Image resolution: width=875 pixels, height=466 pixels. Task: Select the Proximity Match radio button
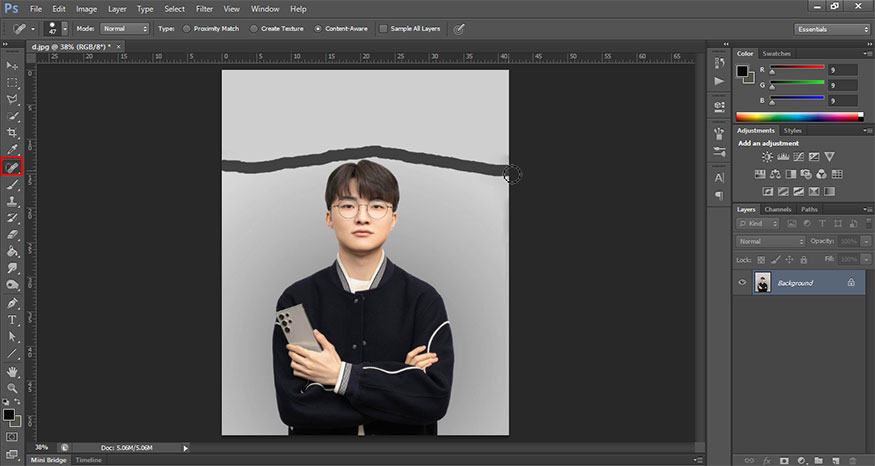click(186, 28)
